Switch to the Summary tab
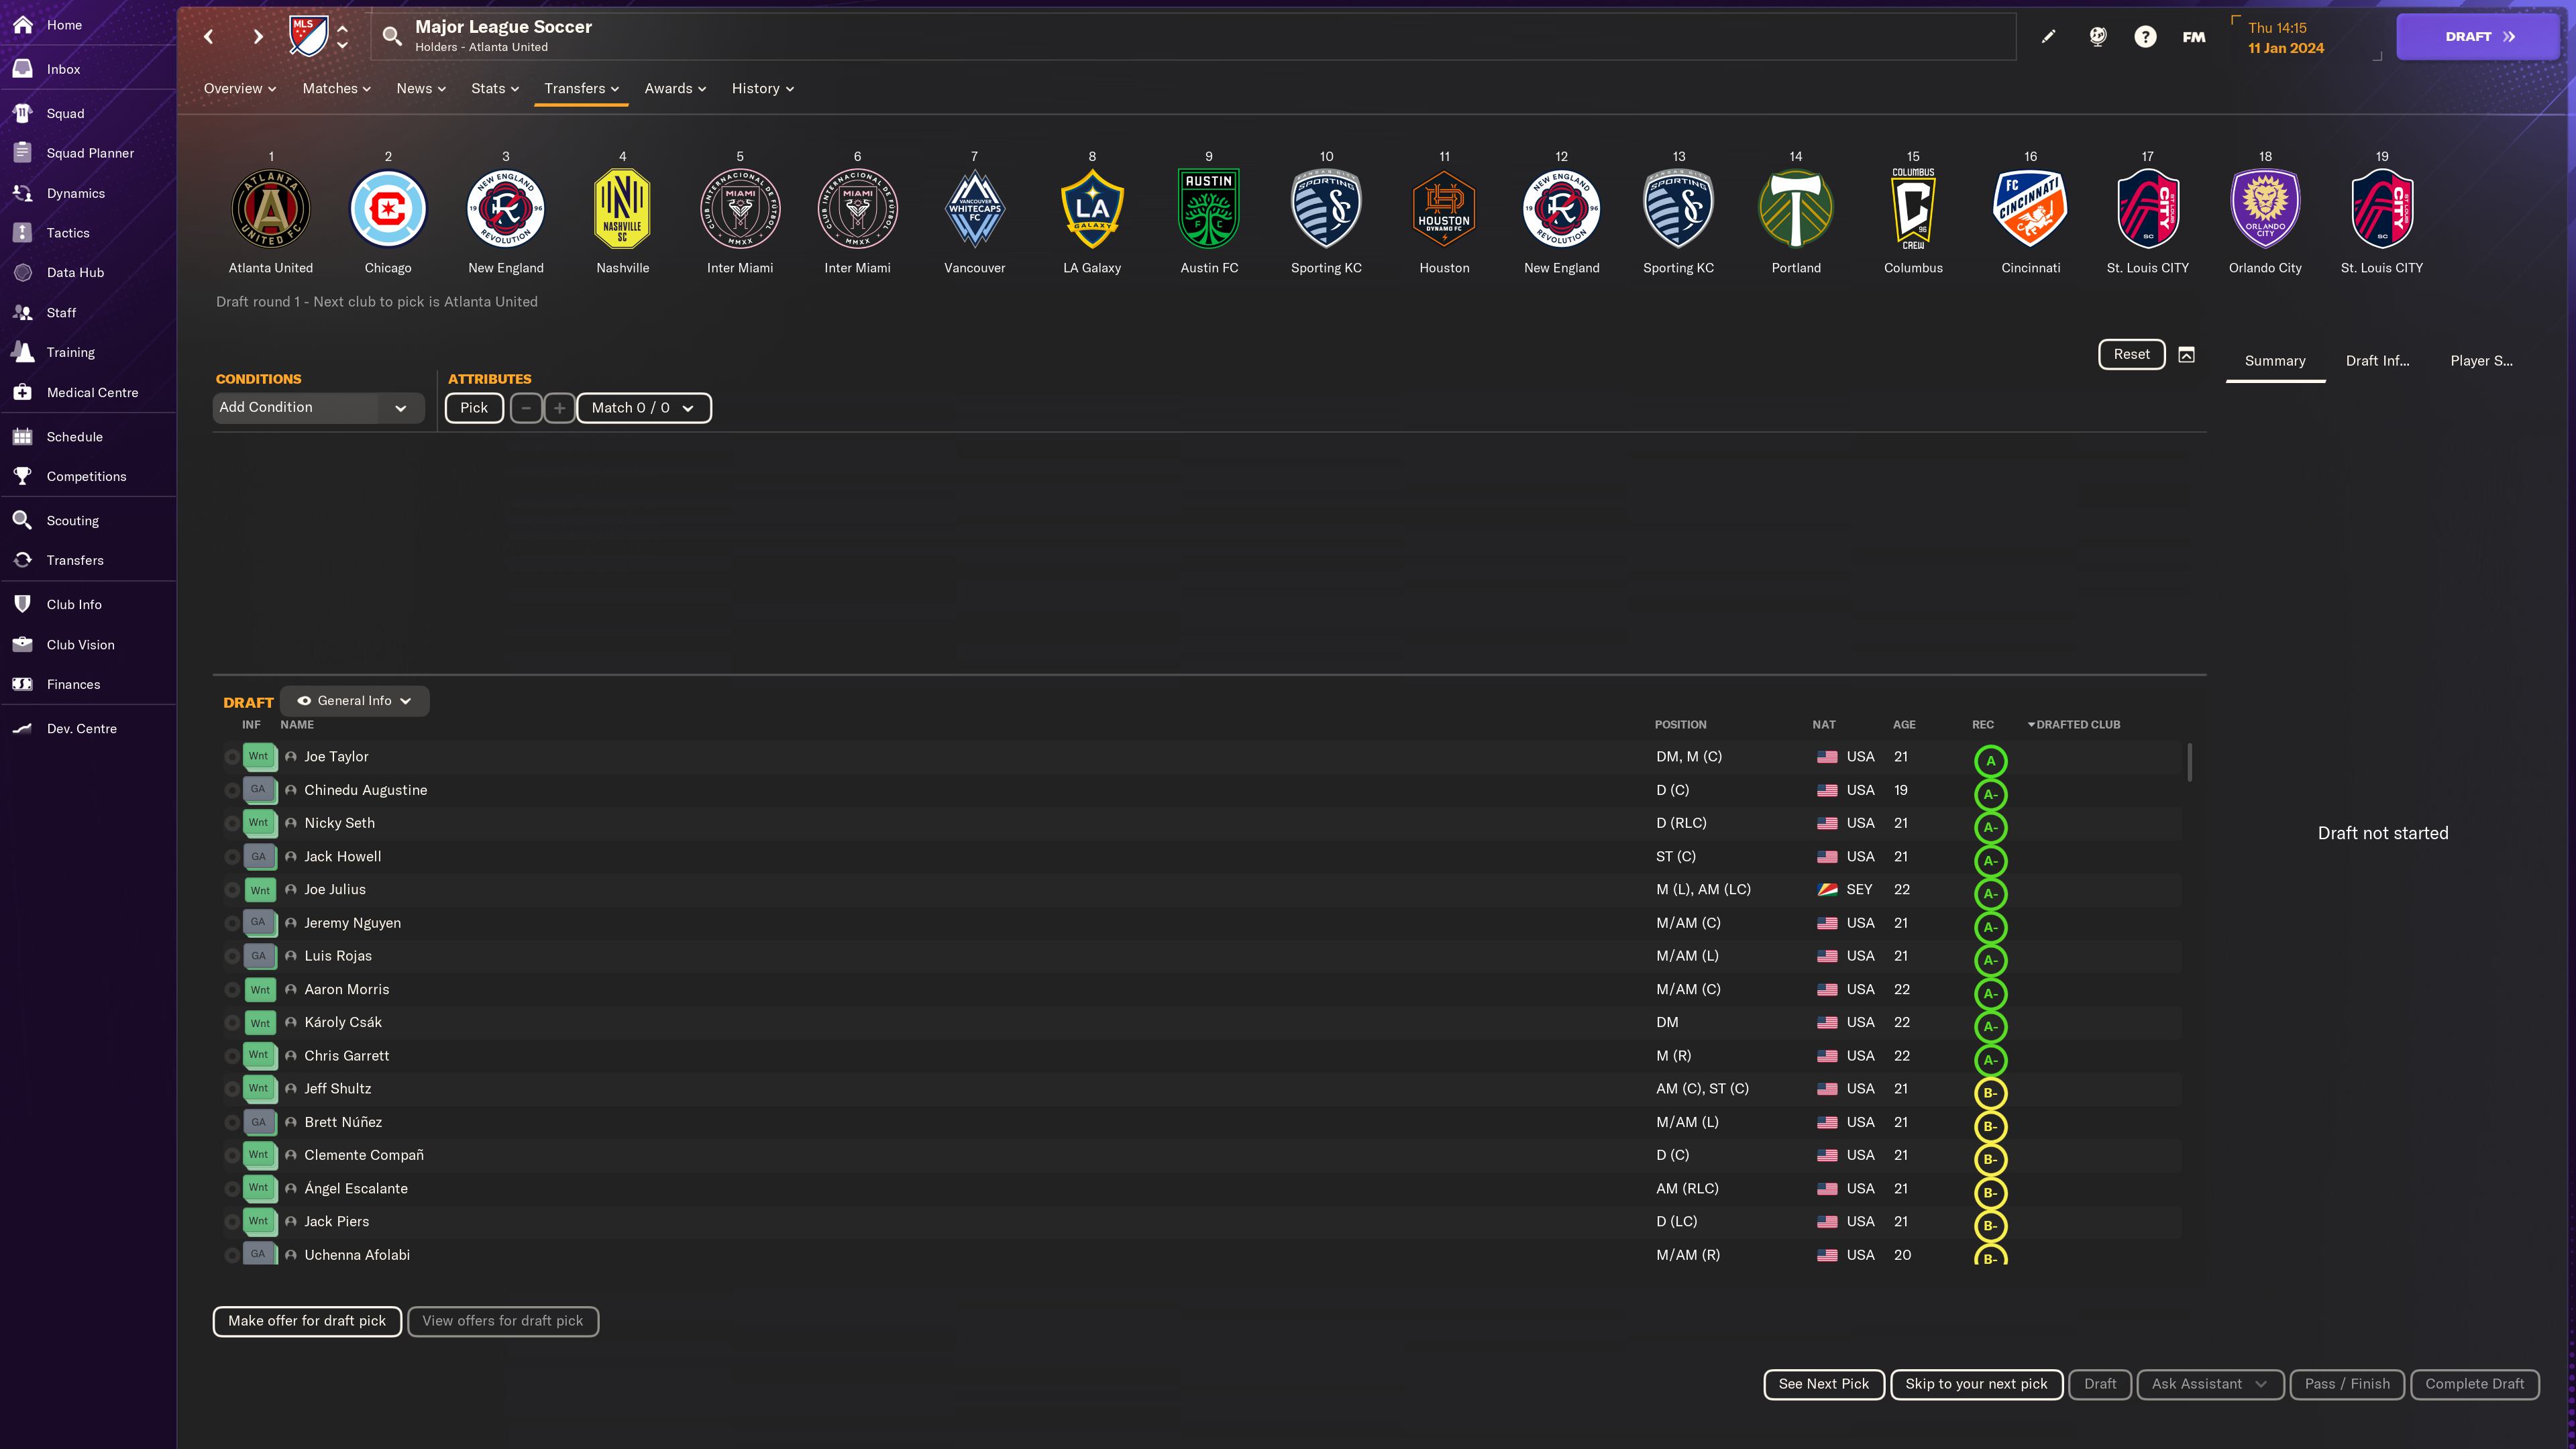 (2275, 361)
